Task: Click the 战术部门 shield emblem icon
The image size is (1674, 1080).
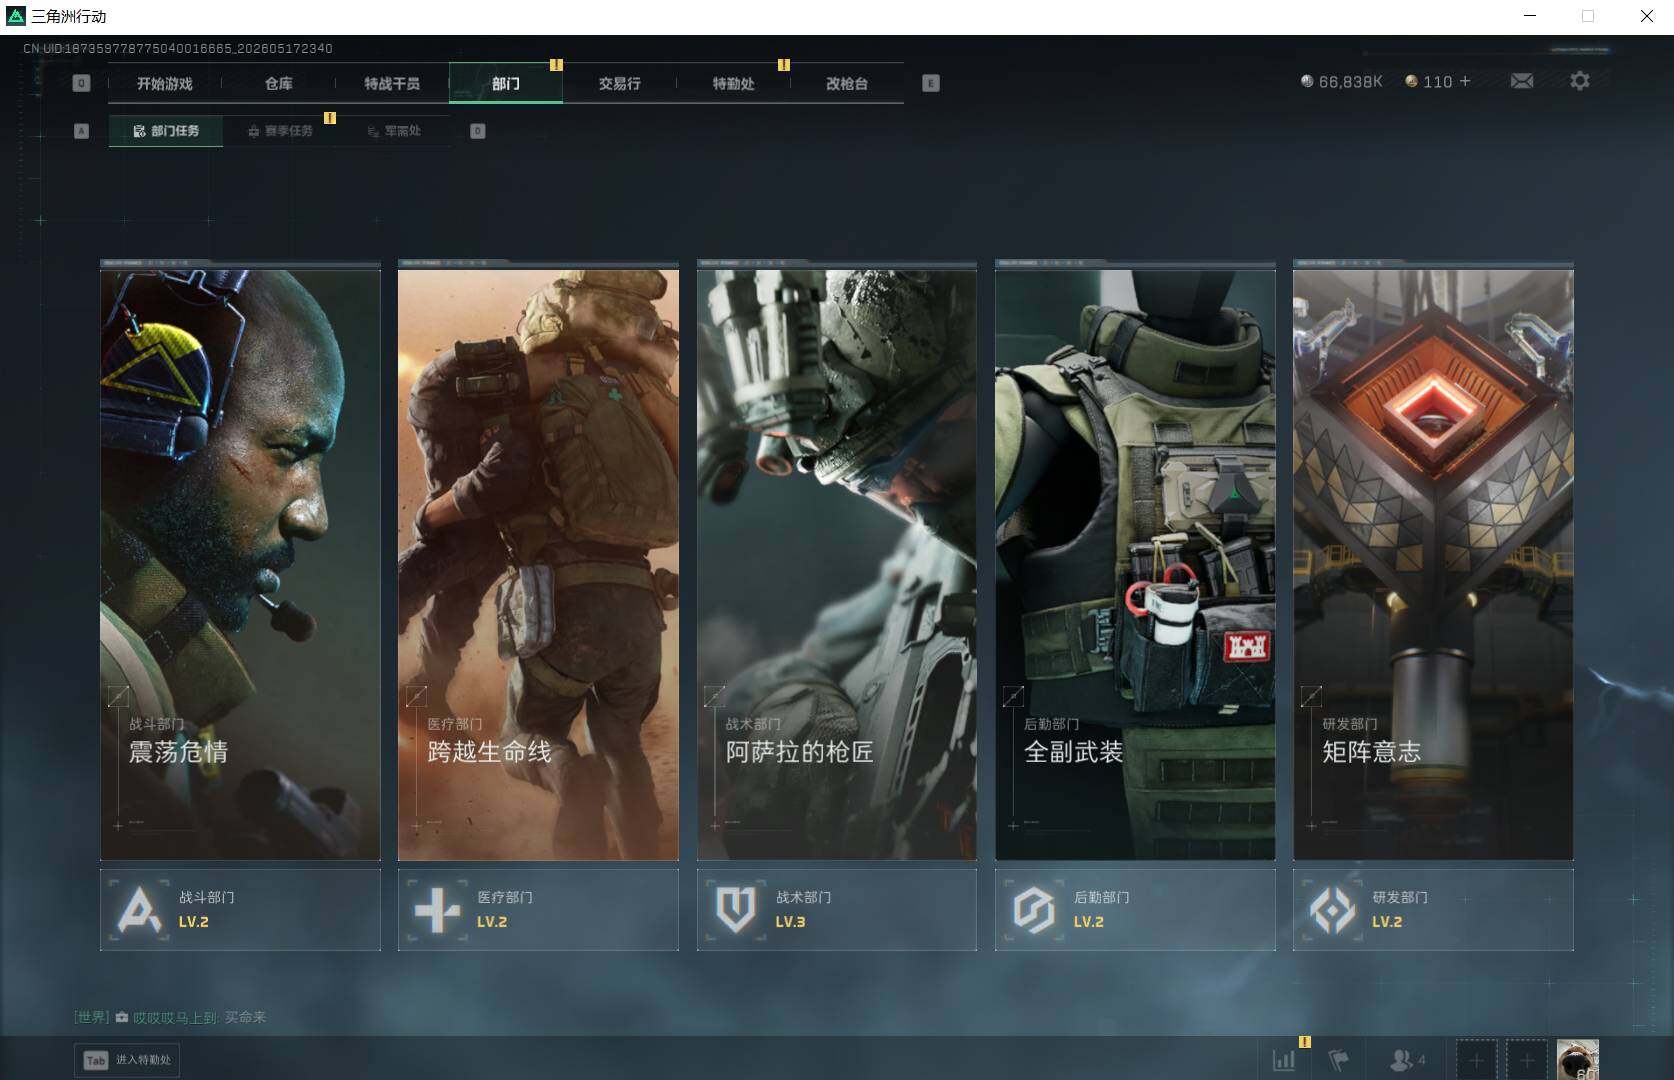Action: click(736, 909)
